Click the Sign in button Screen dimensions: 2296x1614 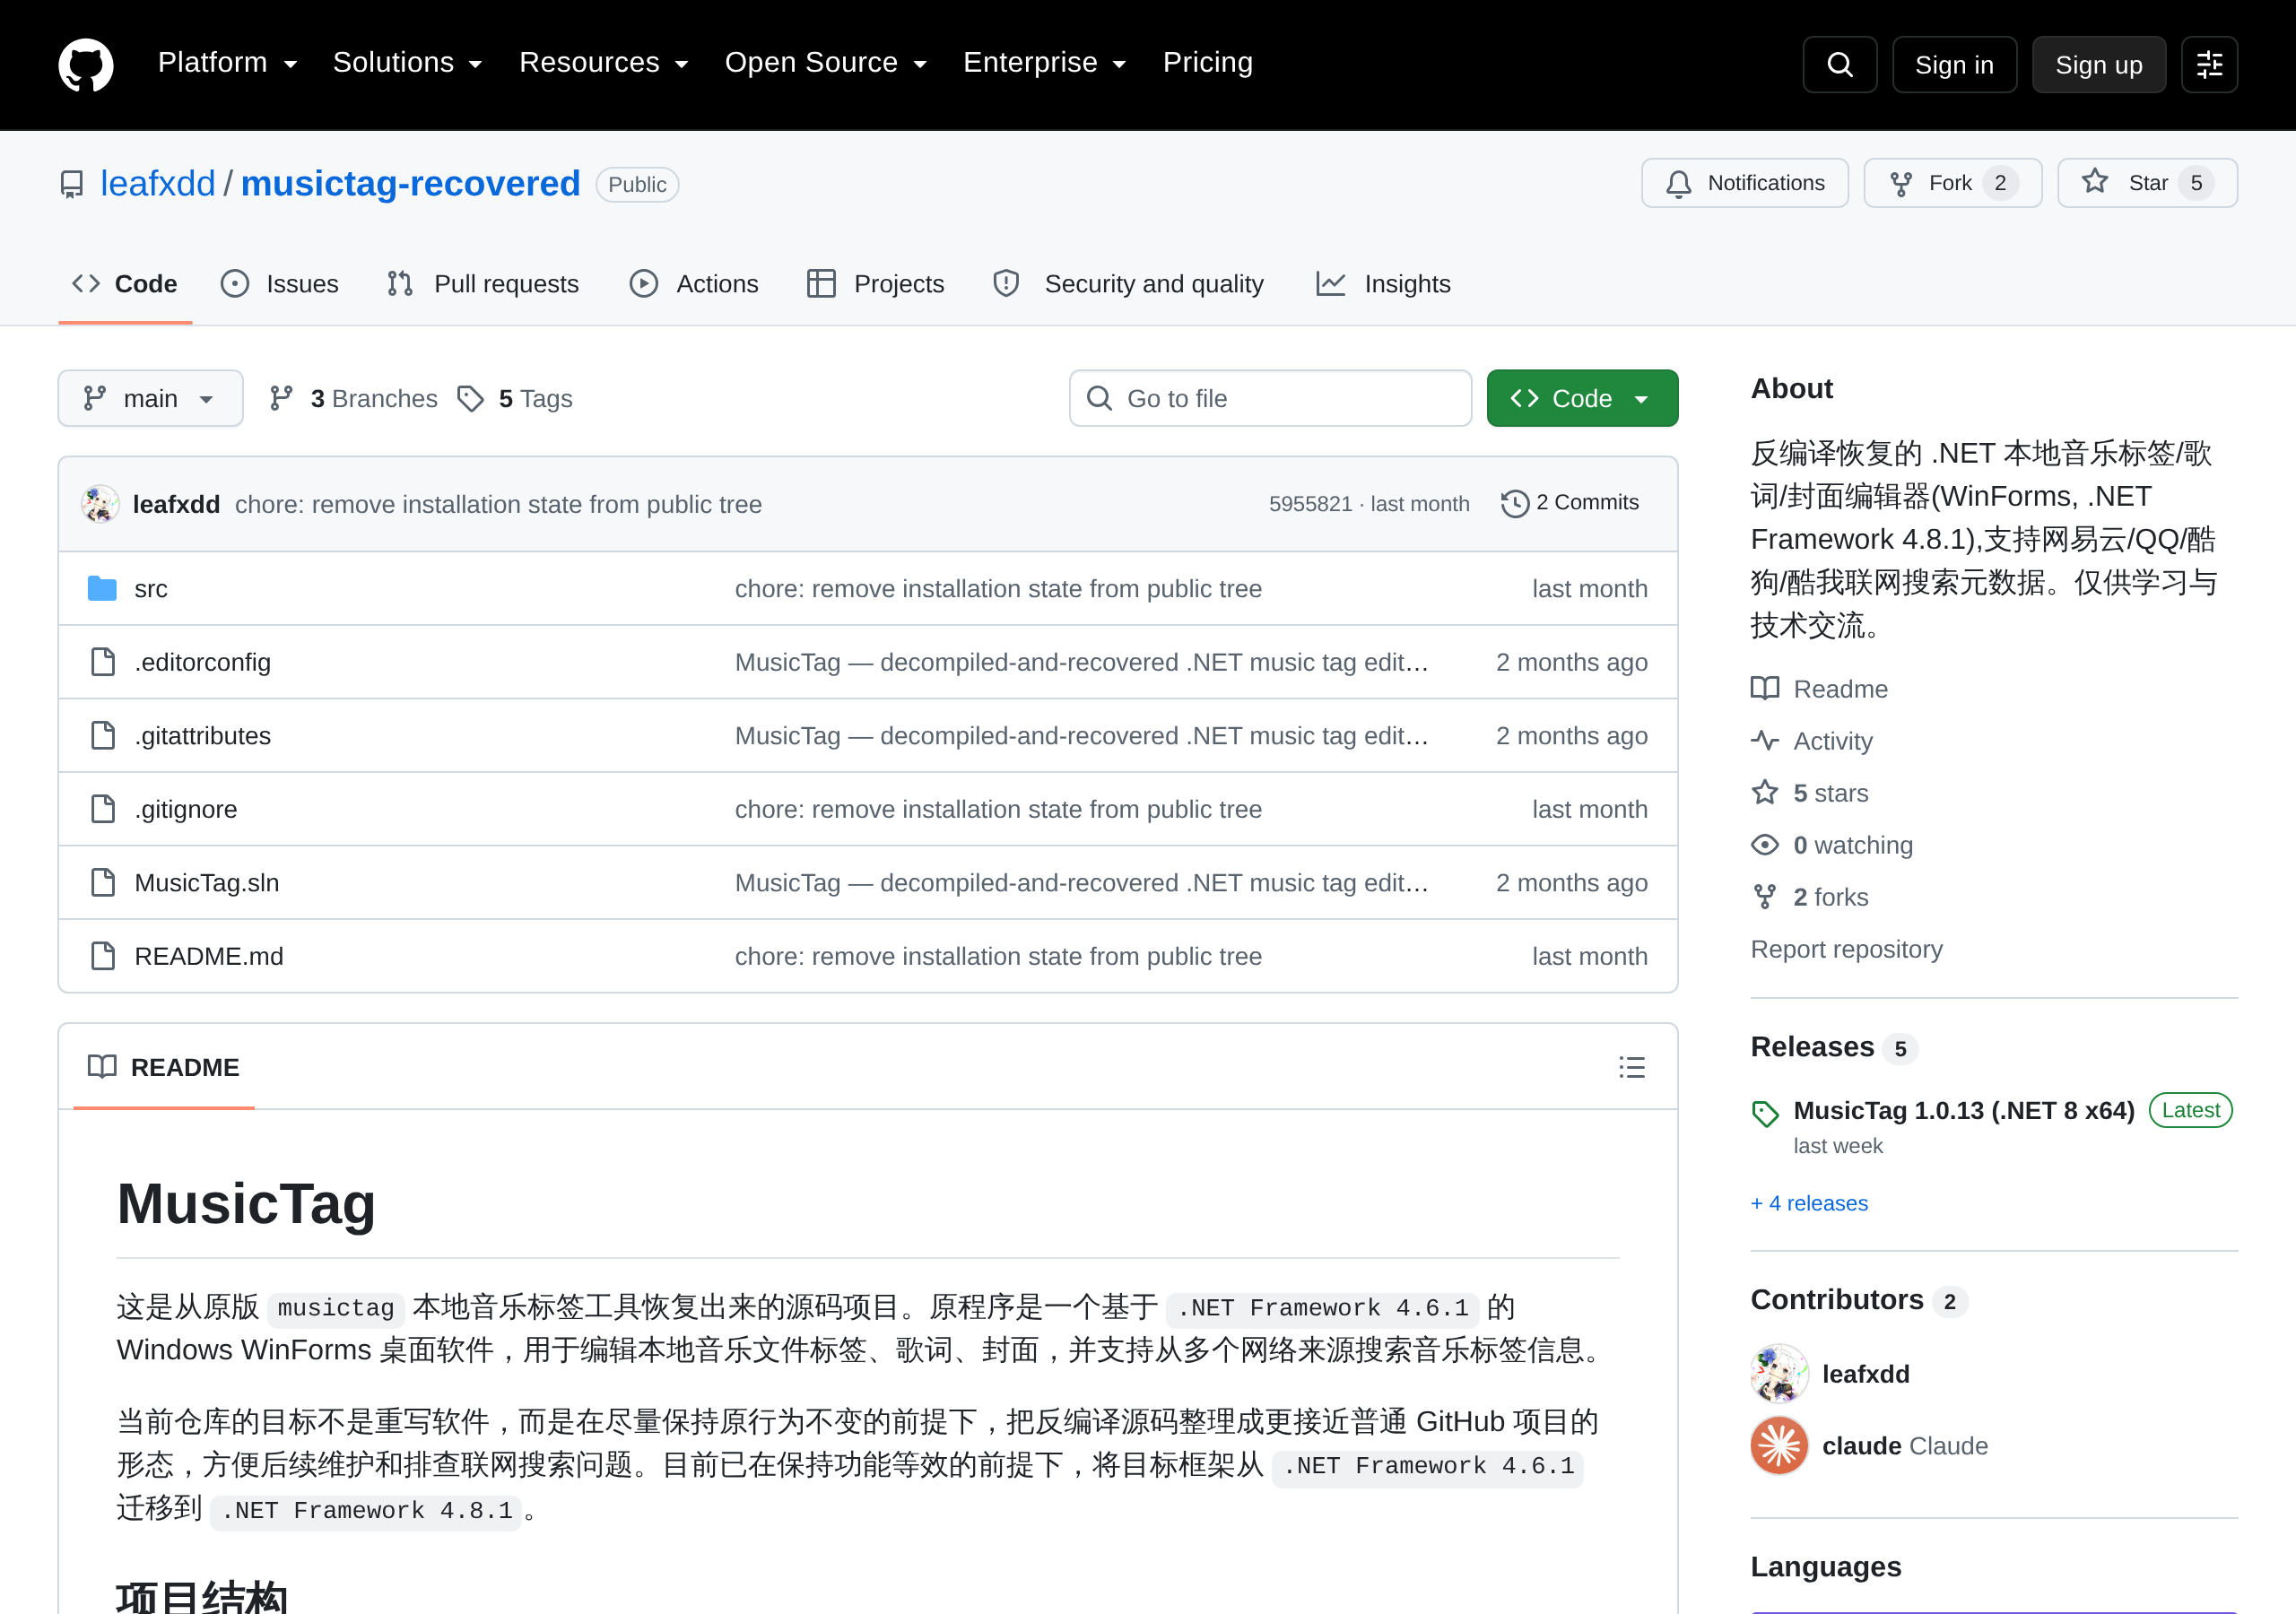point(1954,65)
